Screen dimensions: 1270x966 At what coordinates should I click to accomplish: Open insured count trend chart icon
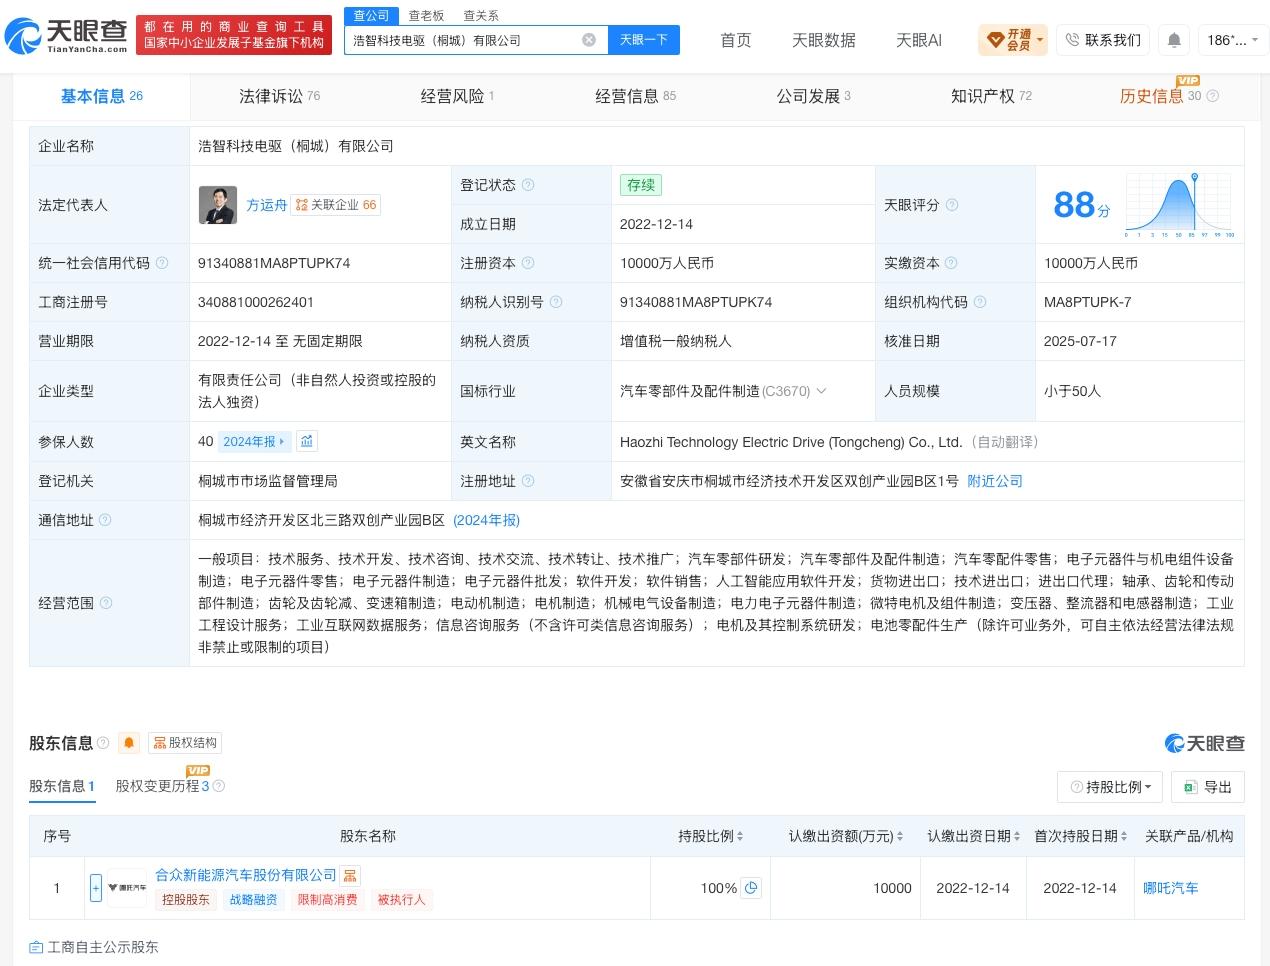tap(307, 441)
